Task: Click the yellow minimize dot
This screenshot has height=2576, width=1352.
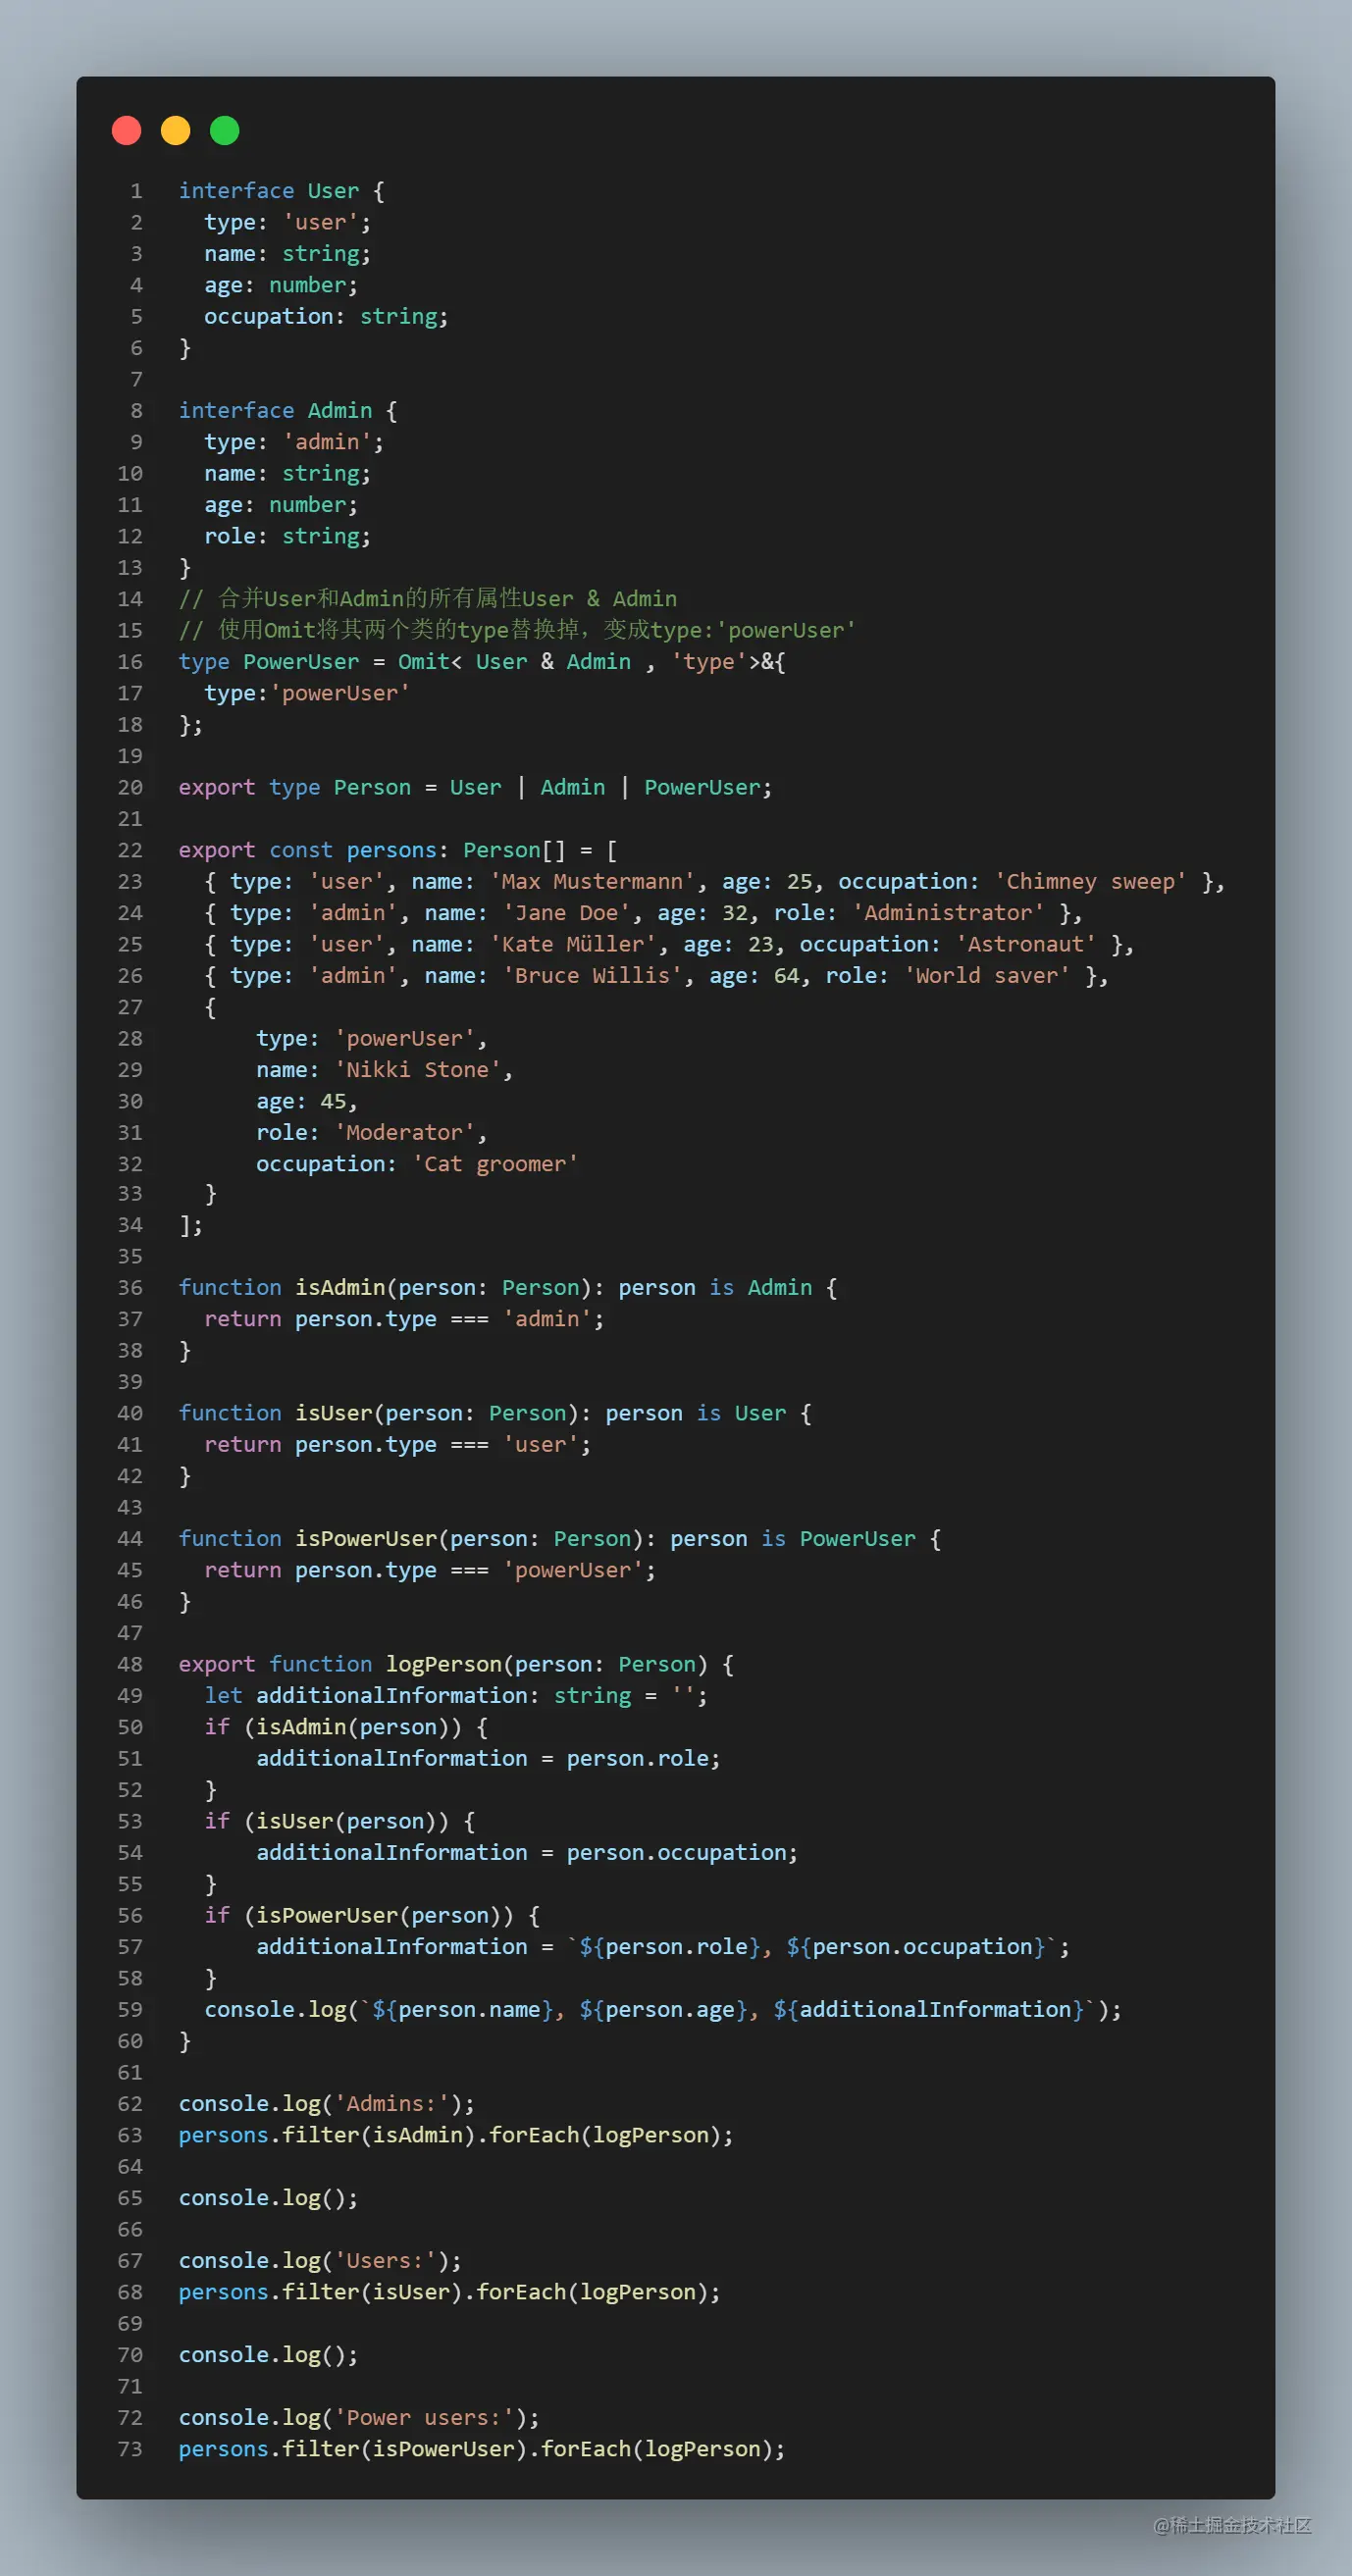Action: coord(176,131)
